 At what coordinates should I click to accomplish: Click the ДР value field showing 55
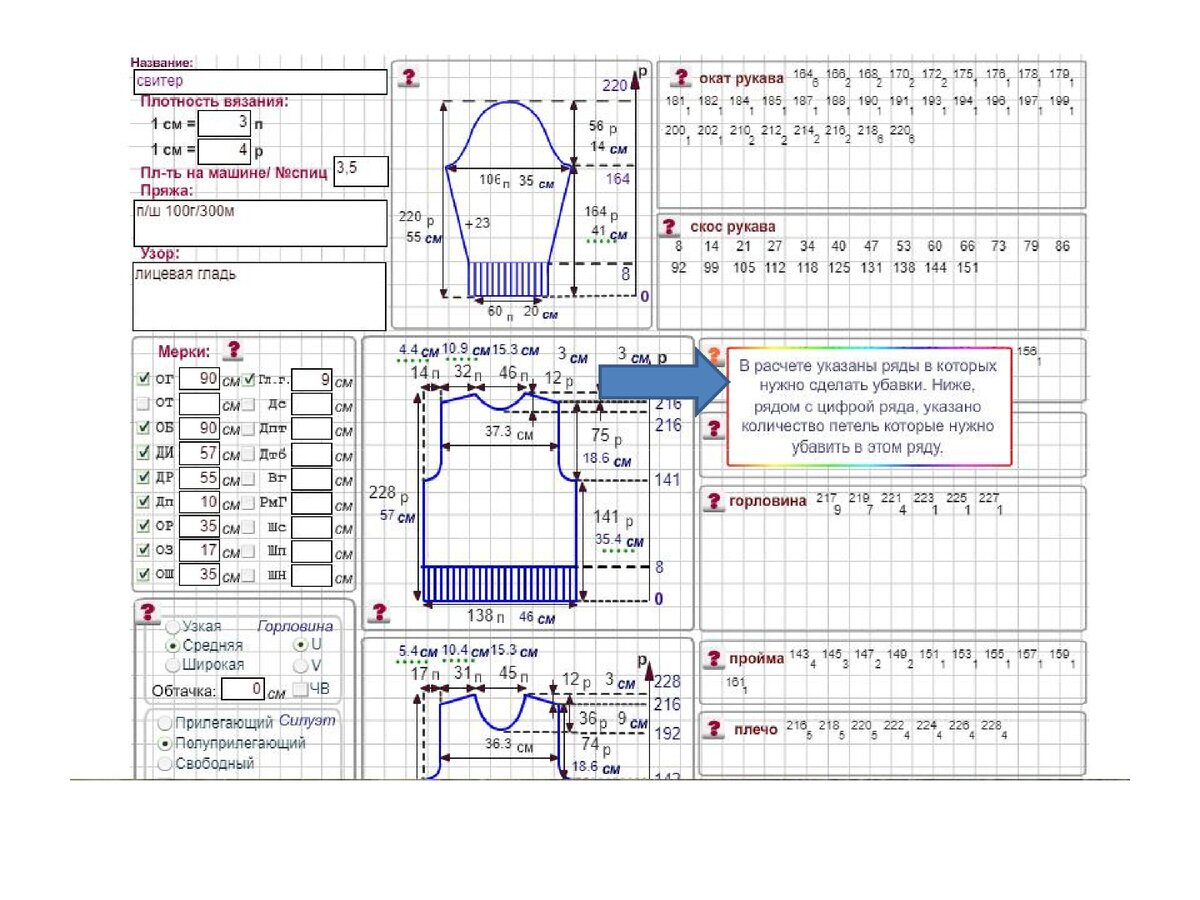click(x=200, y=477)
